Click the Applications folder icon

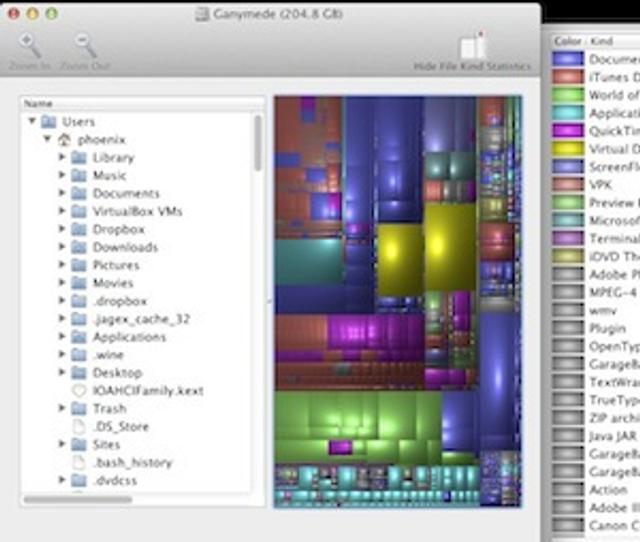(x=79, y=337)
